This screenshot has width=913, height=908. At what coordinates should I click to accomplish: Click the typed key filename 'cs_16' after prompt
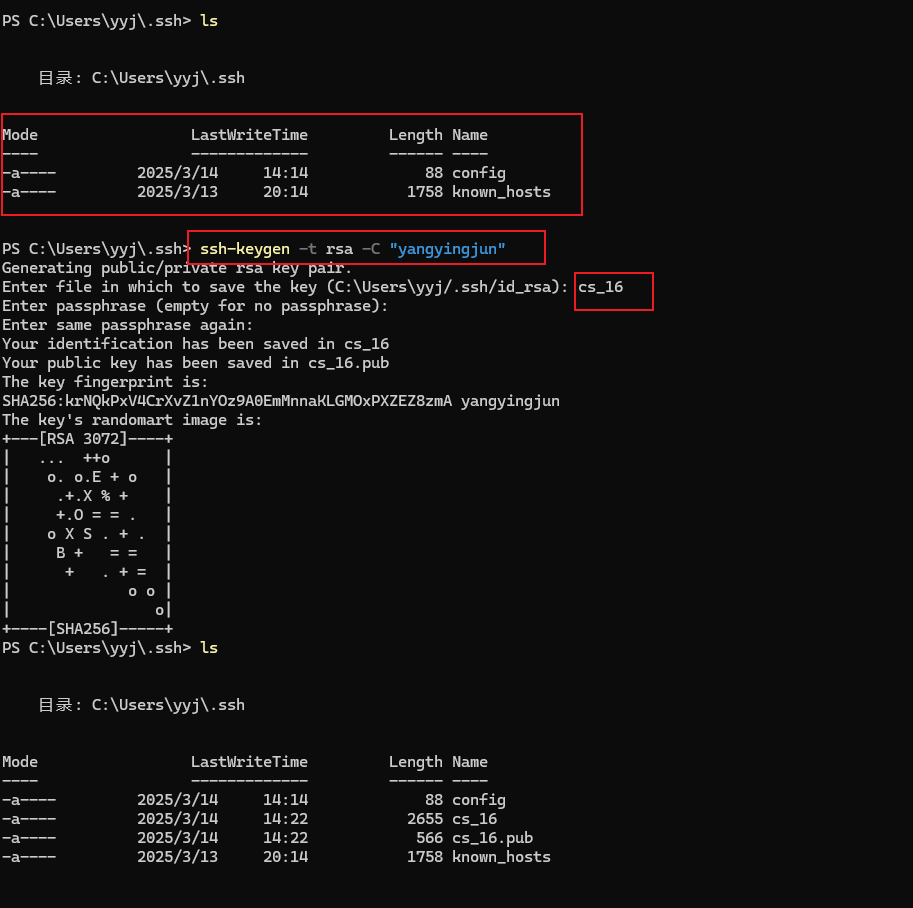pos(600,287)
